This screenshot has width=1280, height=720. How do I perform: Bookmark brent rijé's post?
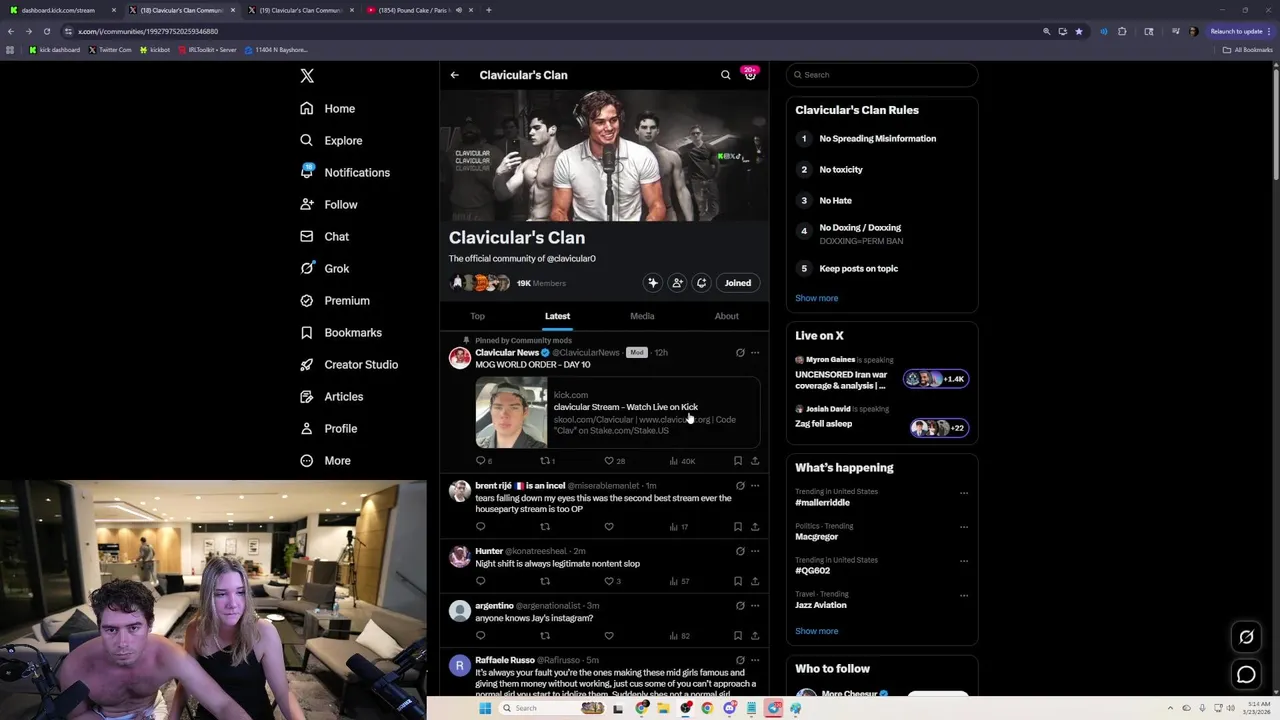738,527
